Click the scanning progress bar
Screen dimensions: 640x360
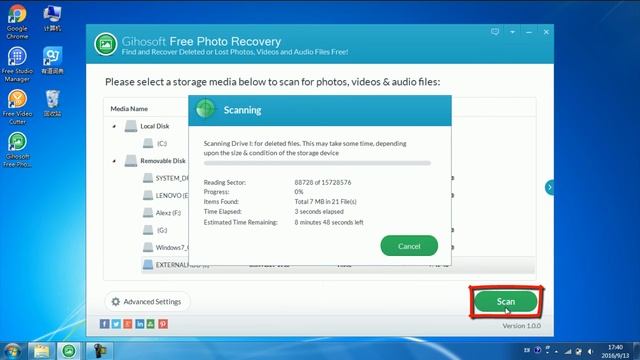[x=317, y=163]
